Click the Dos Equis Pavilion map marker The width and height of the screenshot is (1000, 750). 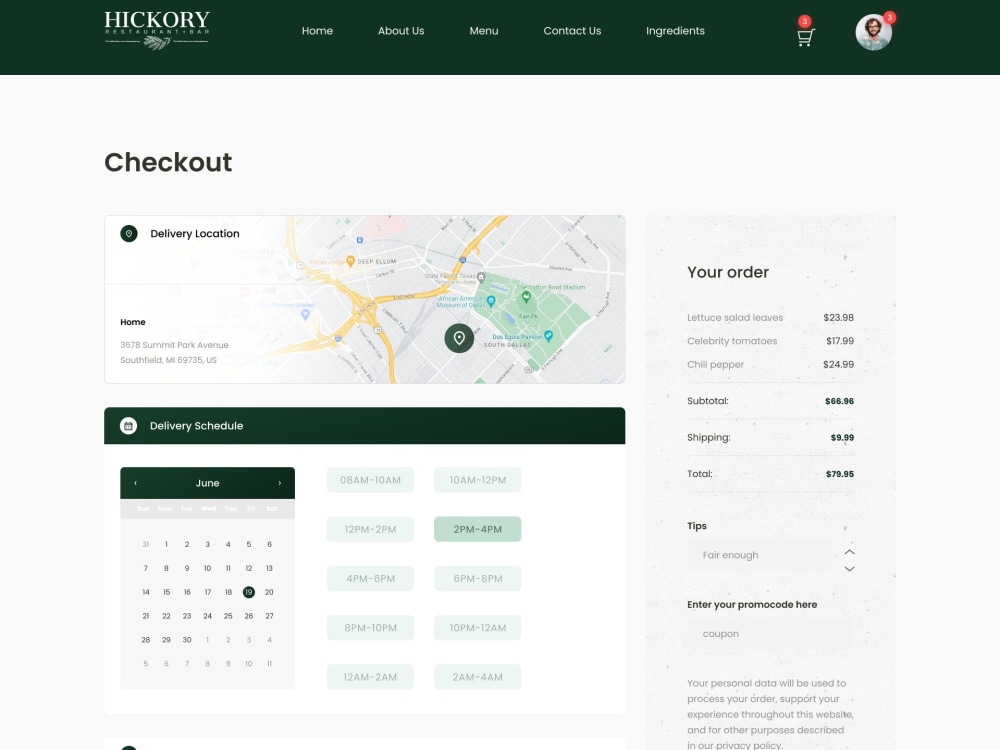pos(548,335)
